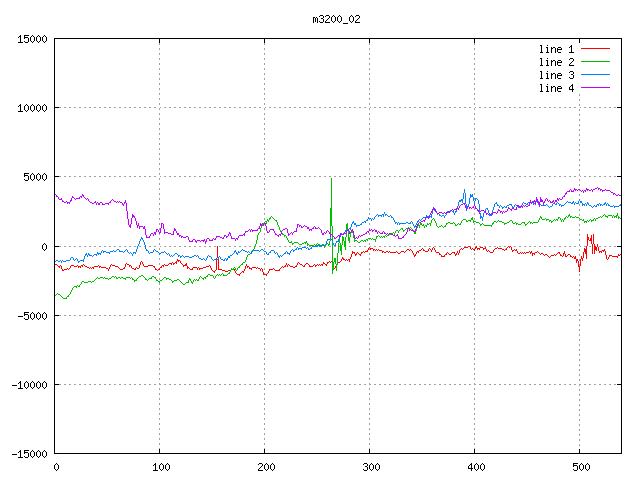Click the 100 x-axis tick label

[160, 467]
